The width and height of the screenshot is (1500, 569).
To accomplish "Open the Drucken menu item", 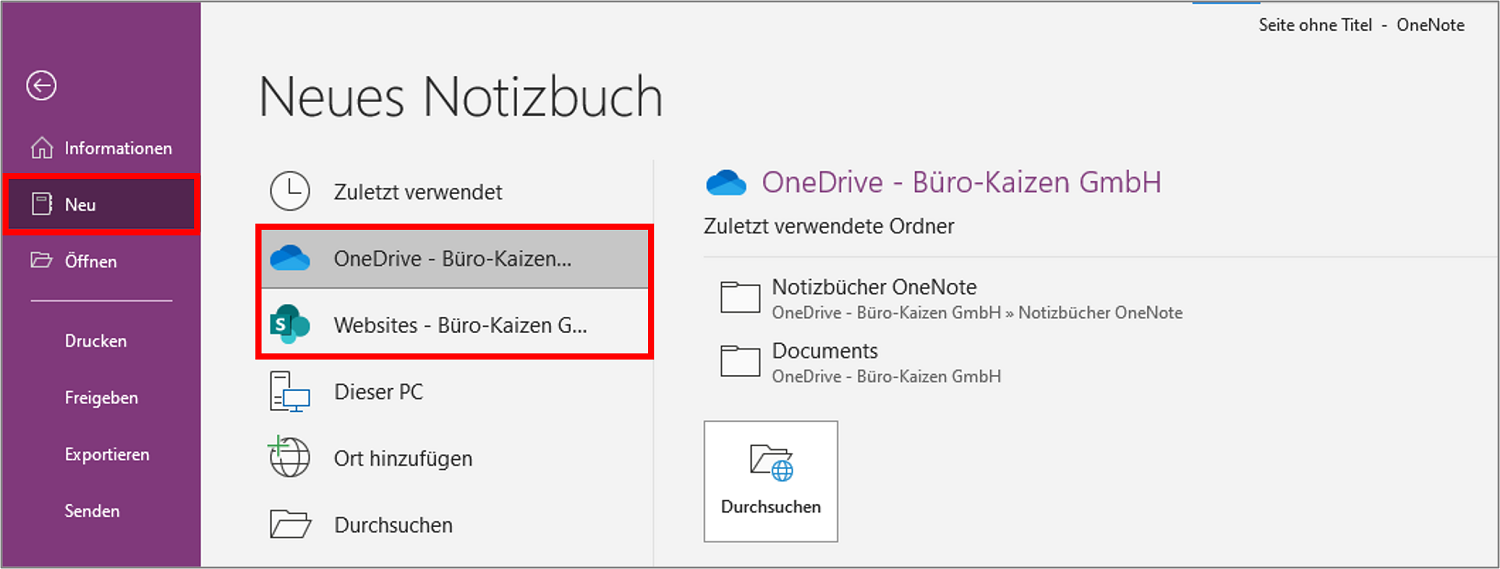I will point(96,341).
